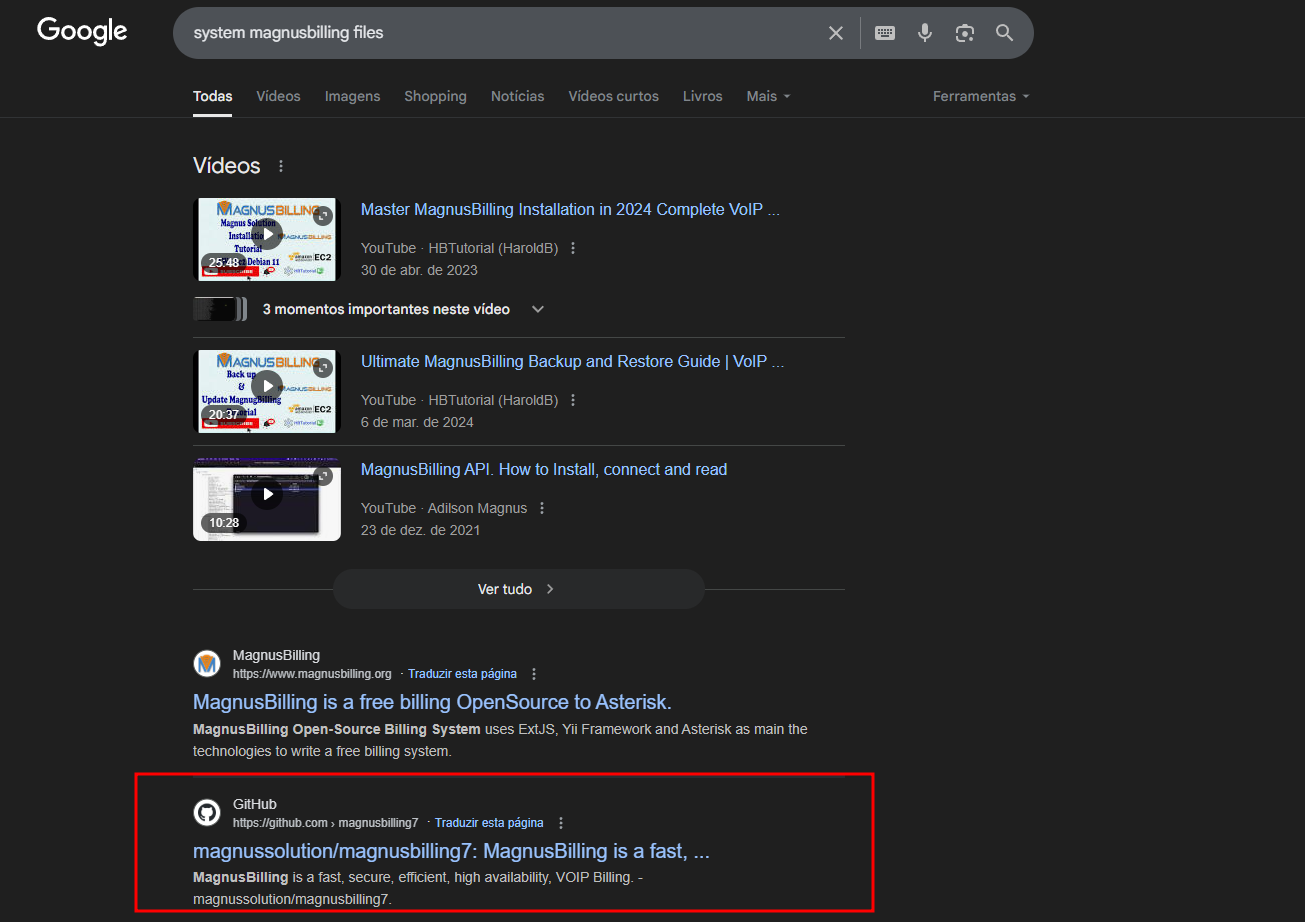
Task: Open MagnusBilling API How to Install link
Action: click(544, 470)
